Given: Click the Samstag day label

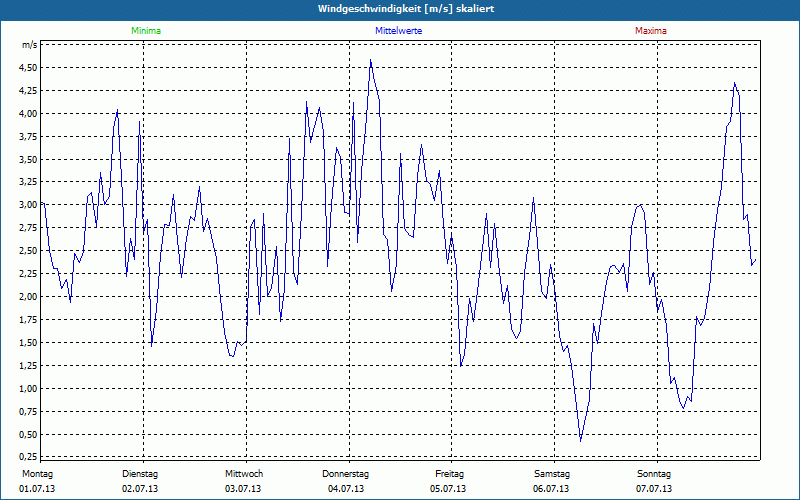Looking at the screenshot, I should click(552, 474).
